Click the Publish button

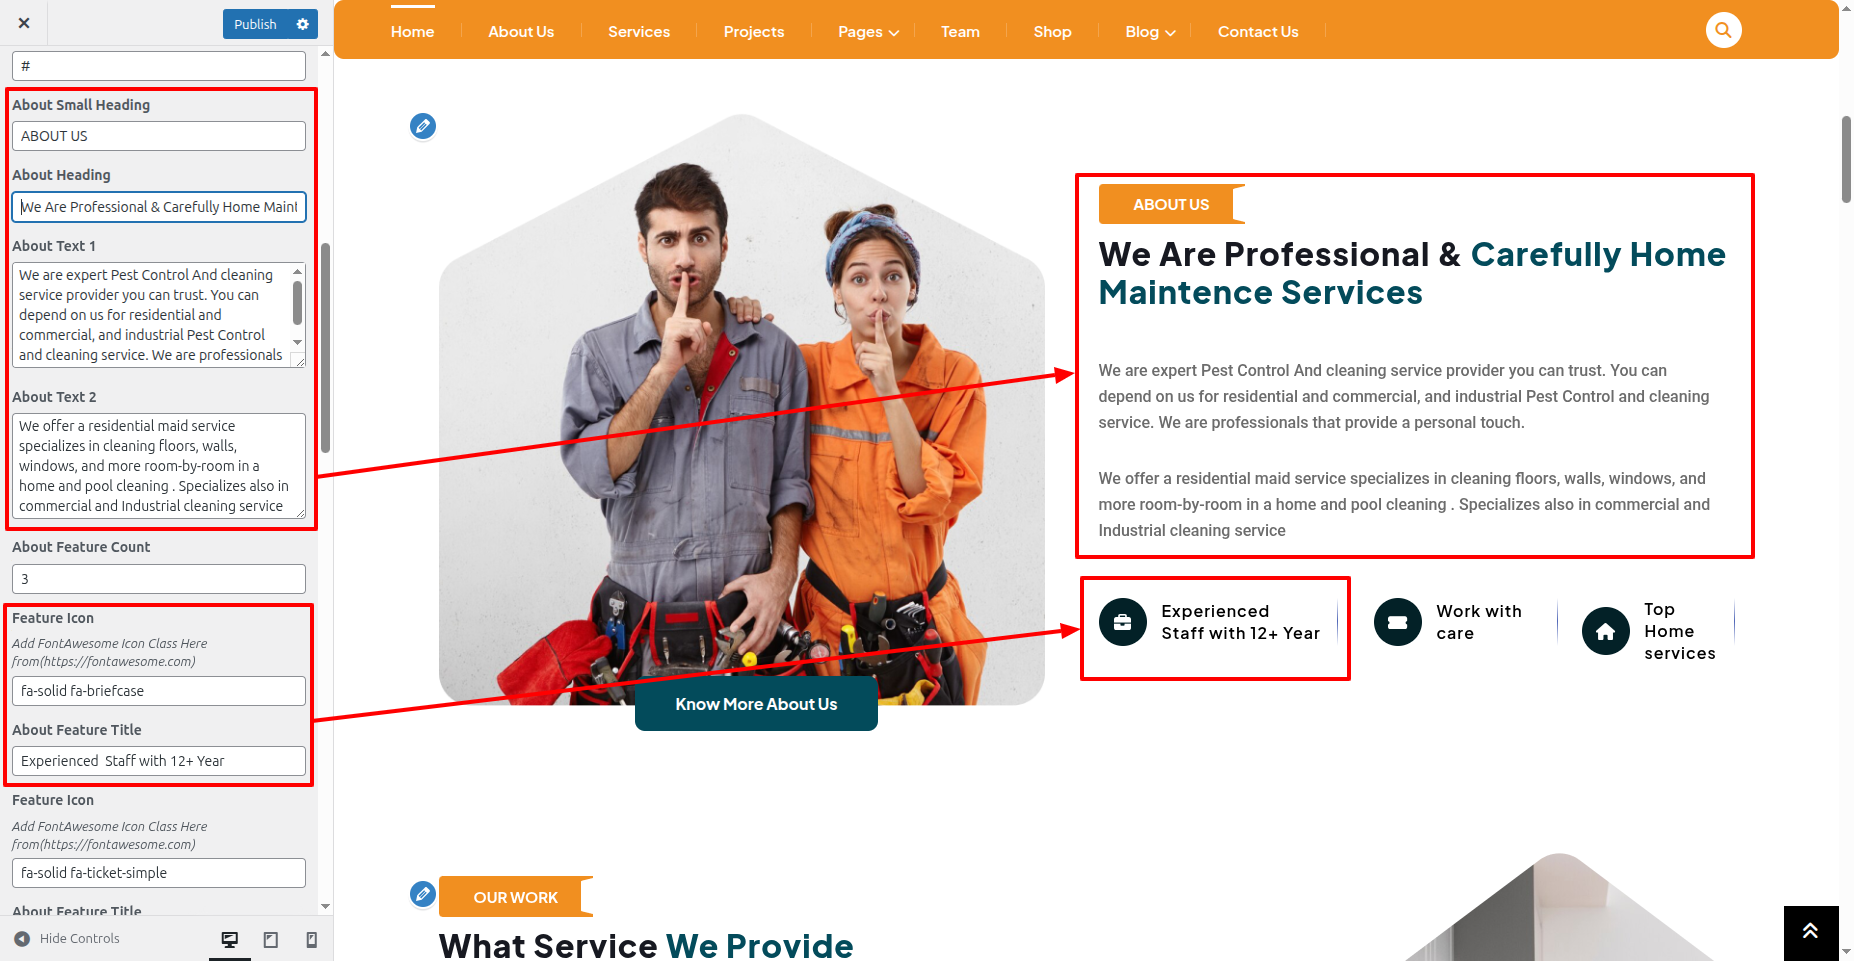coord(255,24)
